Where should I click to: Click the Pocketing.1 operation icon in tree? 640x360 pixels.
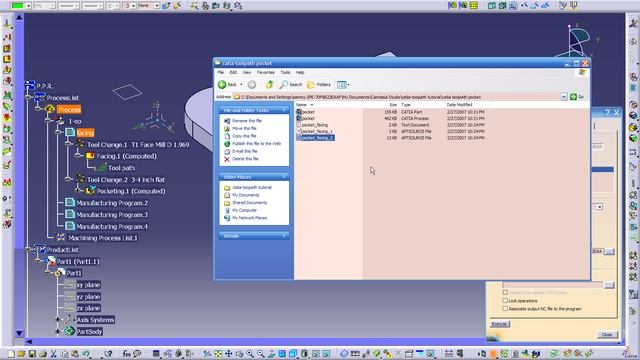[x=90, y=191]
